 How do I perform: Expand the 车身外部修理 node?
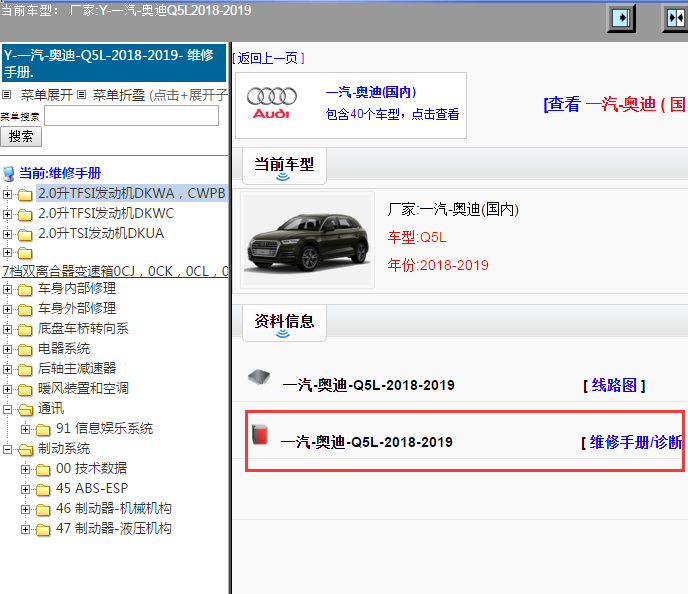7,309
